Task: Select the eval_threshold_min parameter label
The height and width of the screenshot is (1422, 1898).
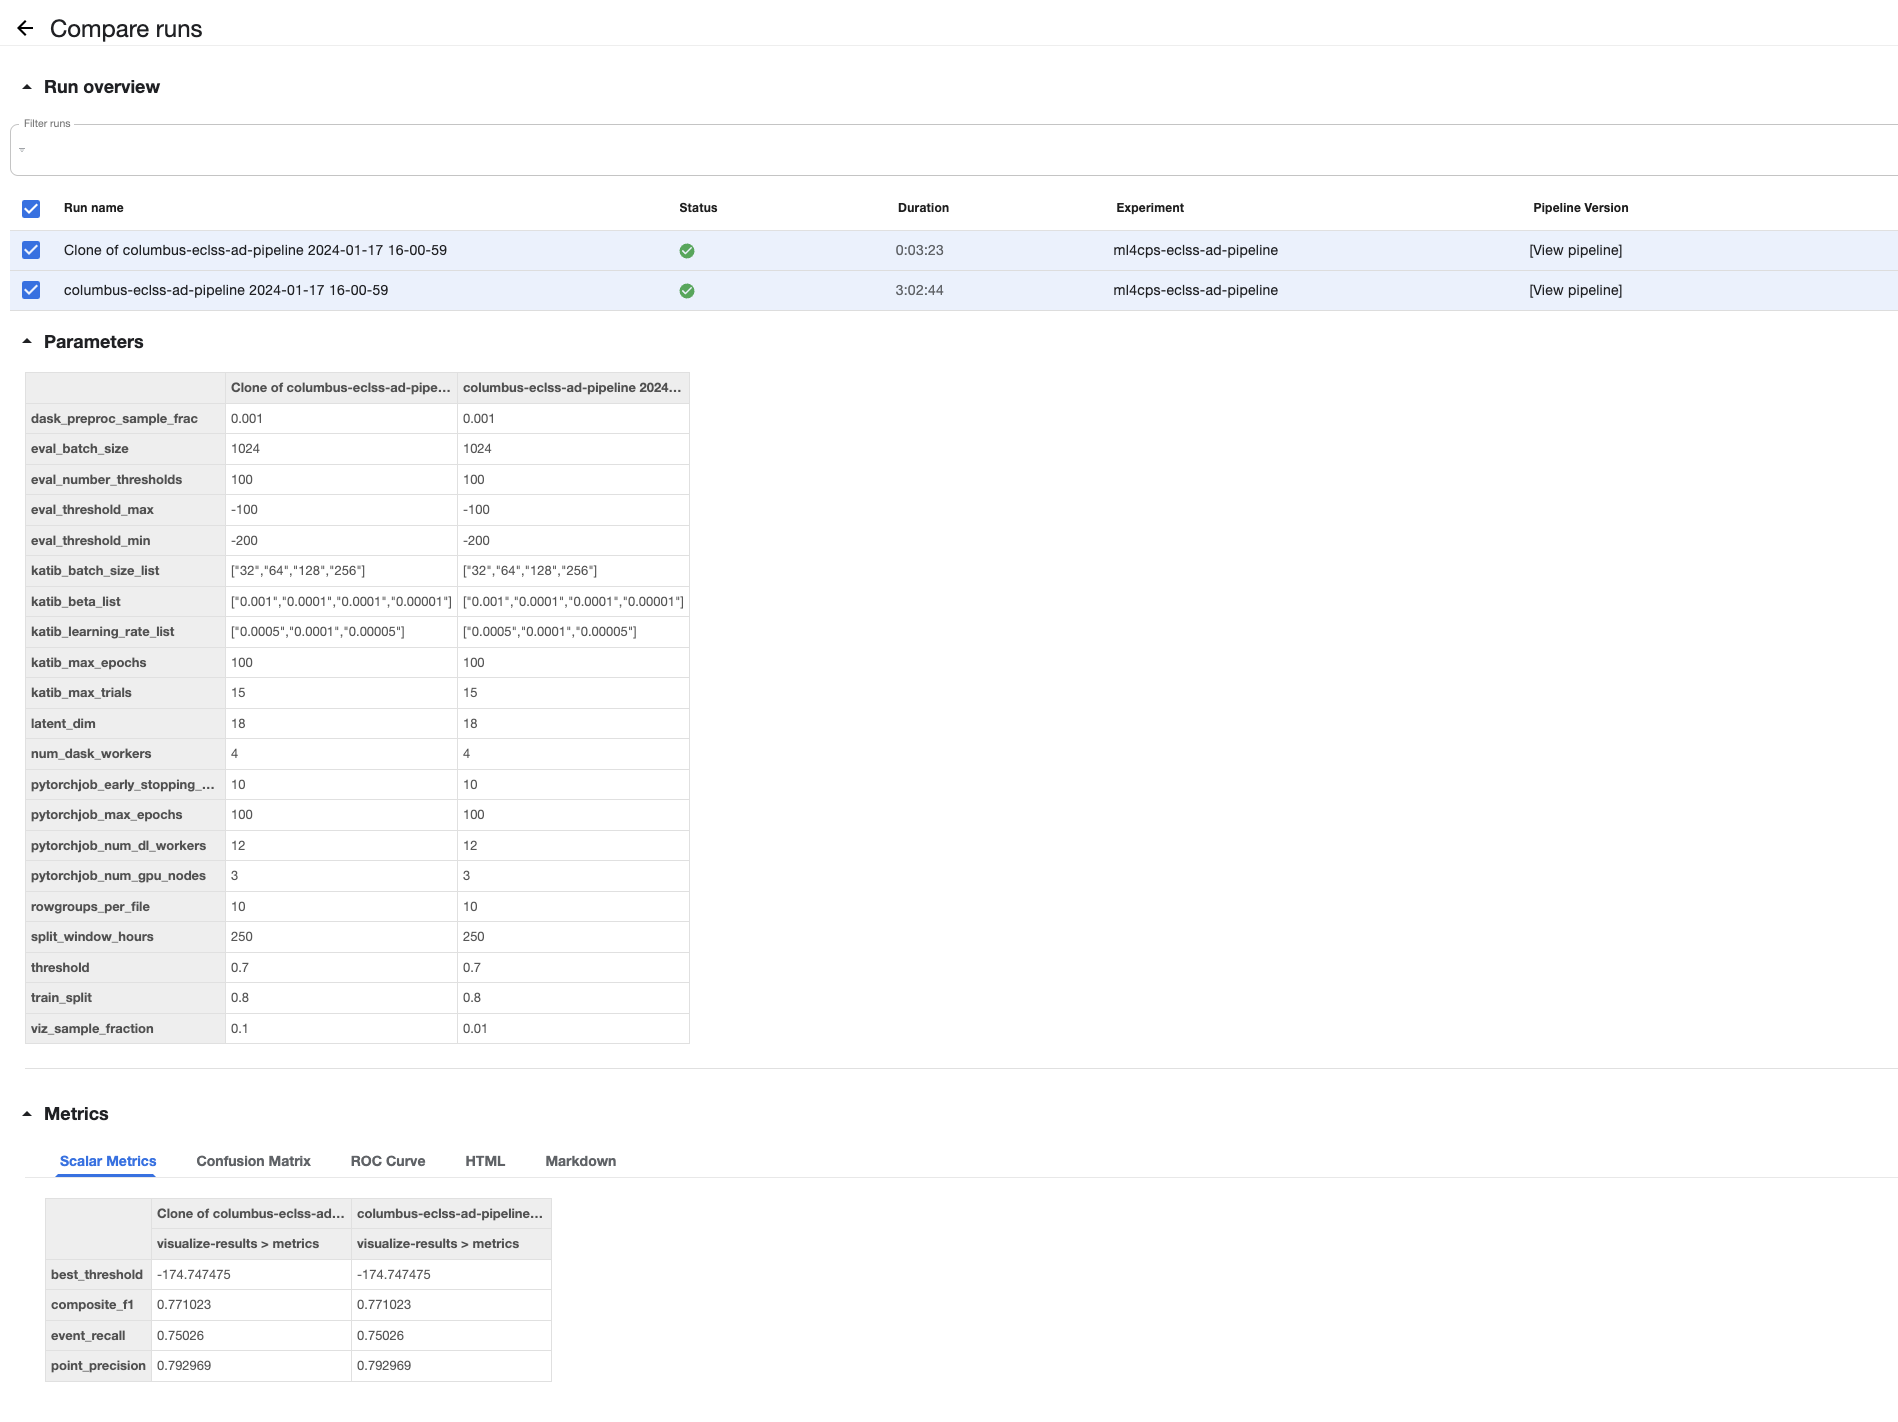Action: (x=91, y=541)
